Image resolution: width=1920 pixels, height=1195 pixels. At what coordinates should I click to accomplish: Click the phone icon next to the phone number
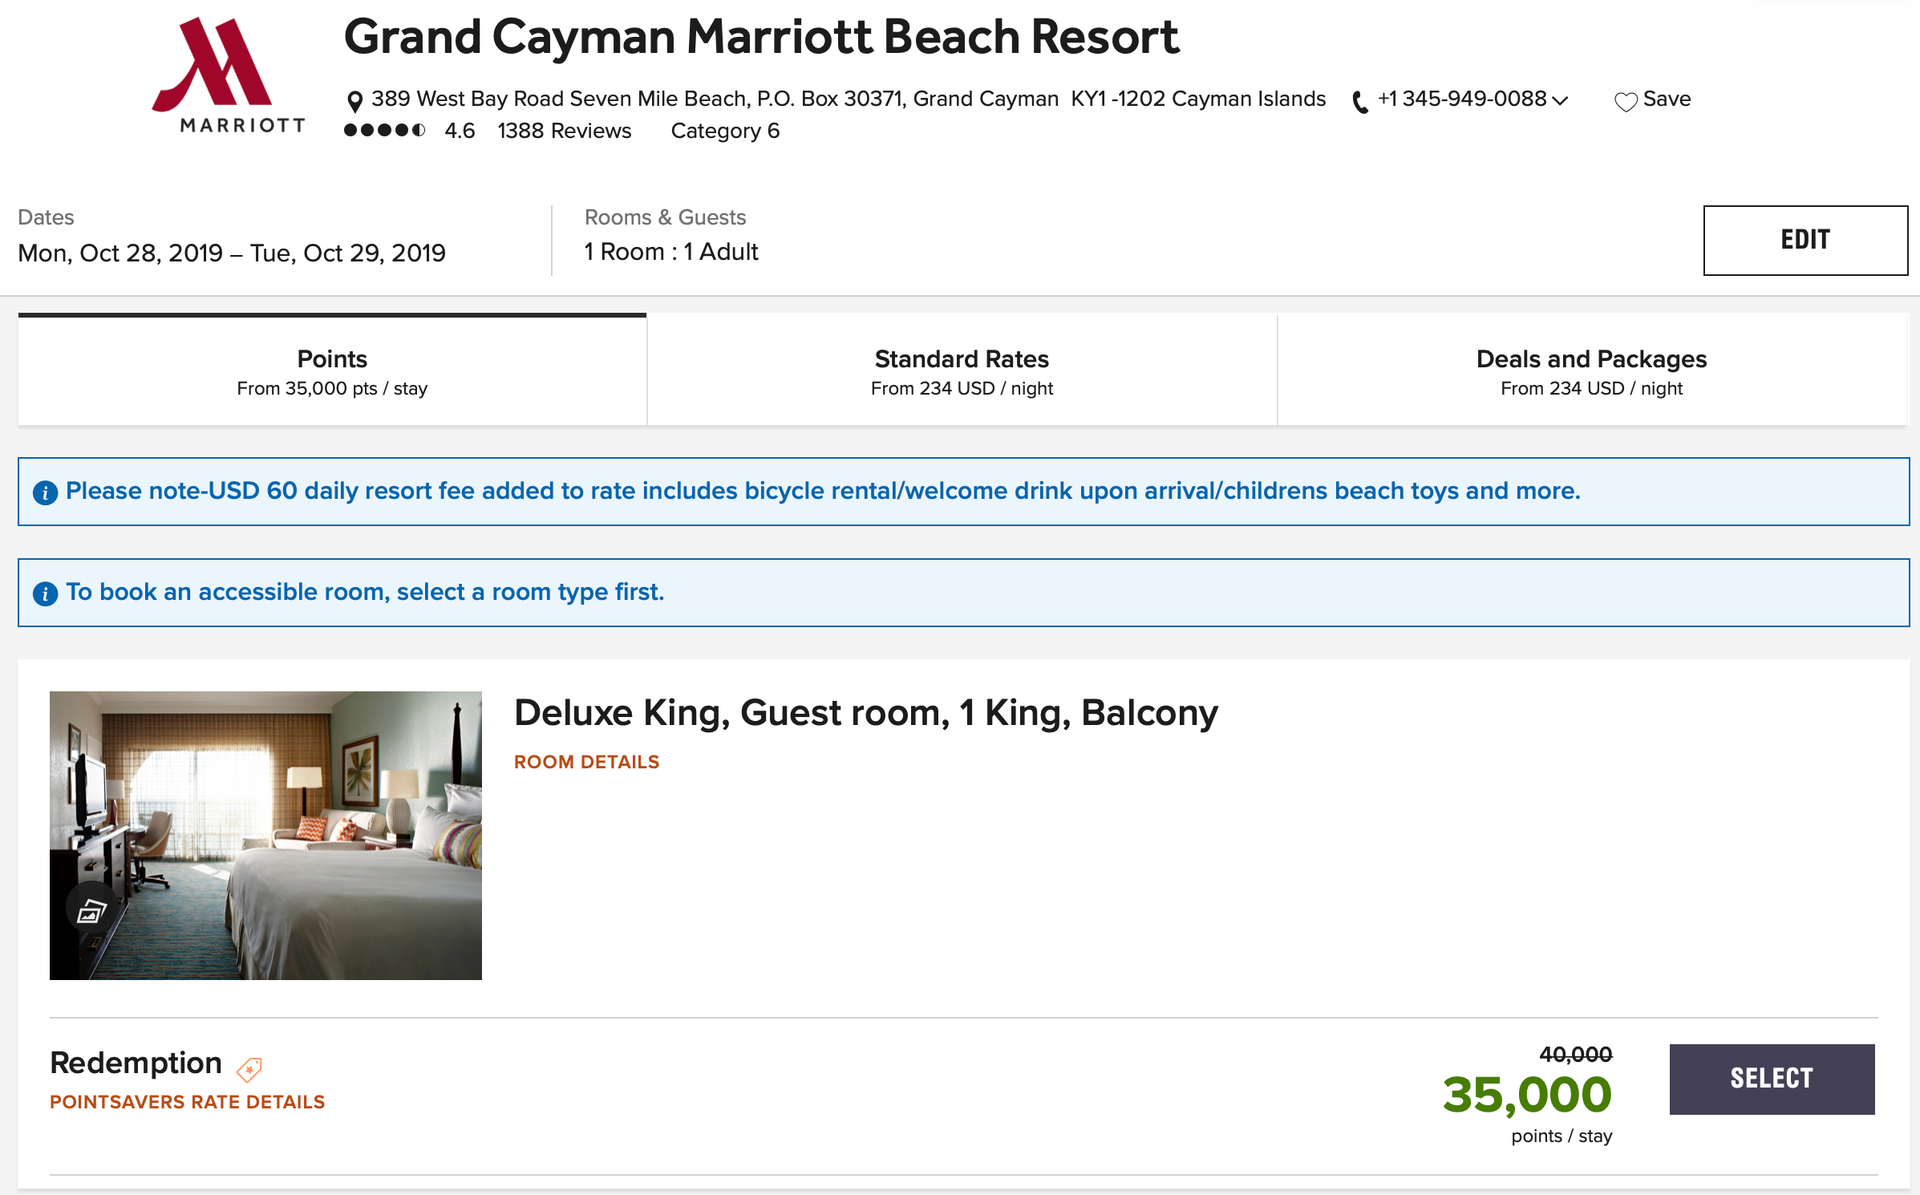(x=1358, y=100)
